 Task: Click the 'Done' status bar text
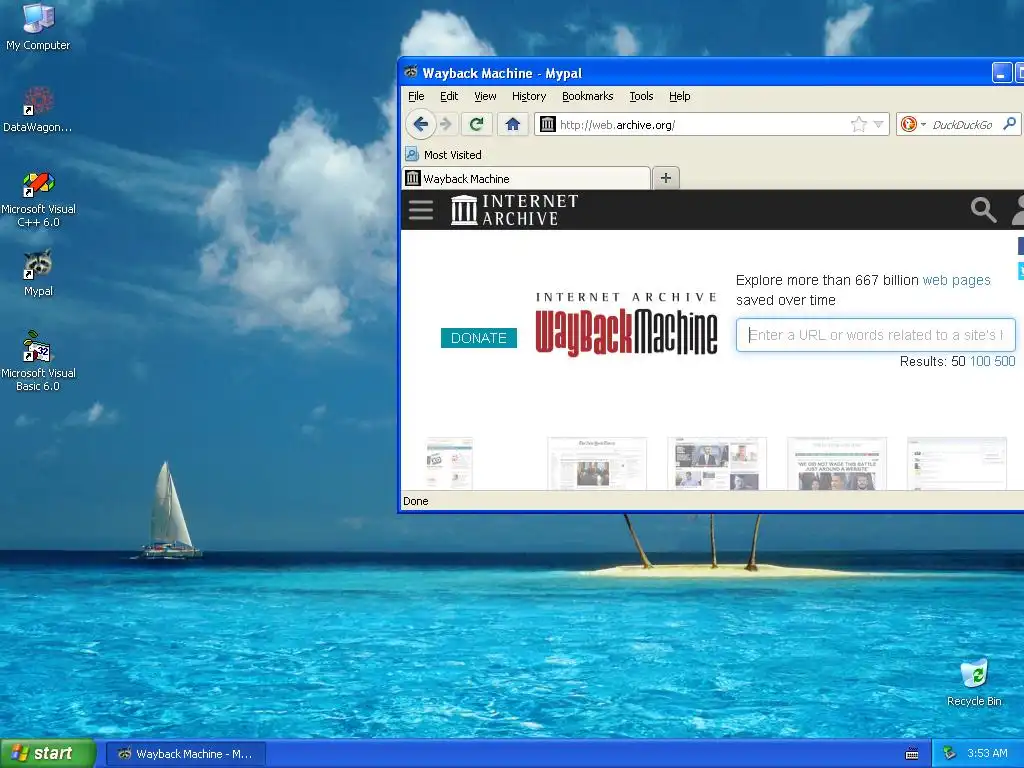415,501
